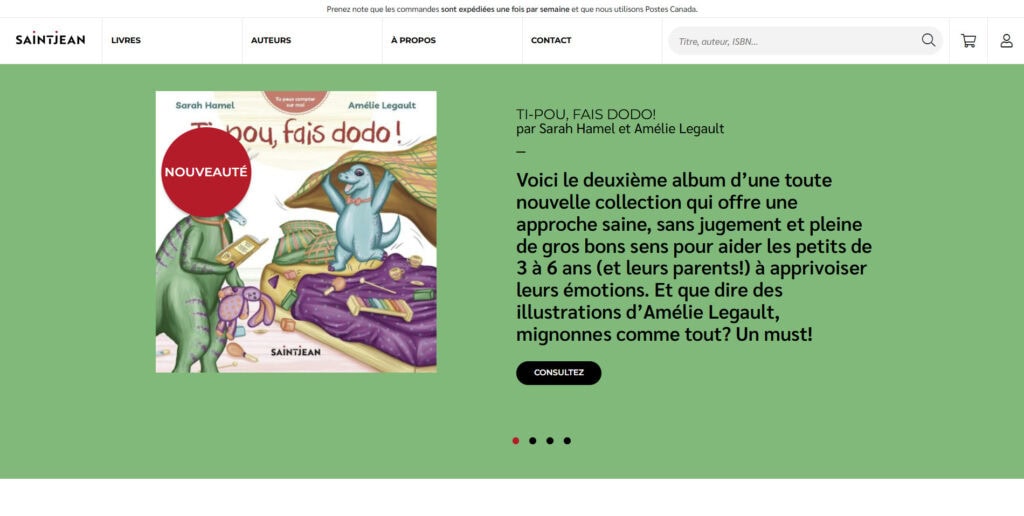Open the Livres menu
Screen dimensions: 1024x516
pyautogui.click(x=126, y=40)
